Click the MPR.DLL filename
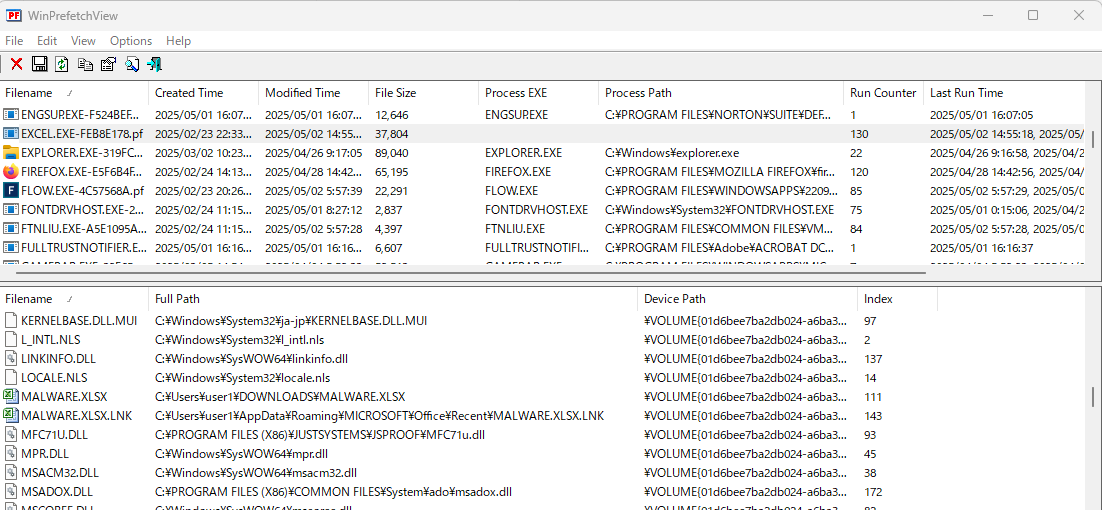1102x510 pixels. click(45, 454)
